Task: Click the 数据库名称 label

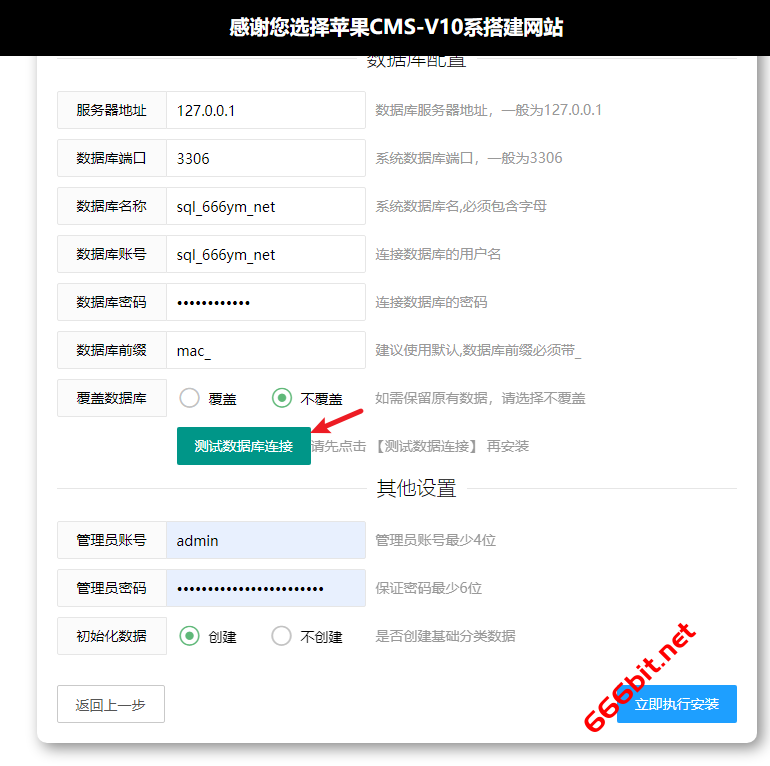Action: click(x=111, y=206)
